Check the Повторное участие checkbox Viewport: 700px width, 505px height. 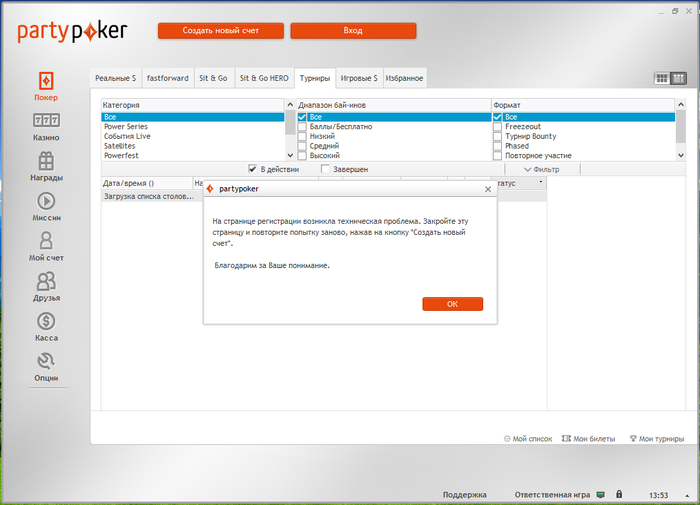tap(497, 155)
